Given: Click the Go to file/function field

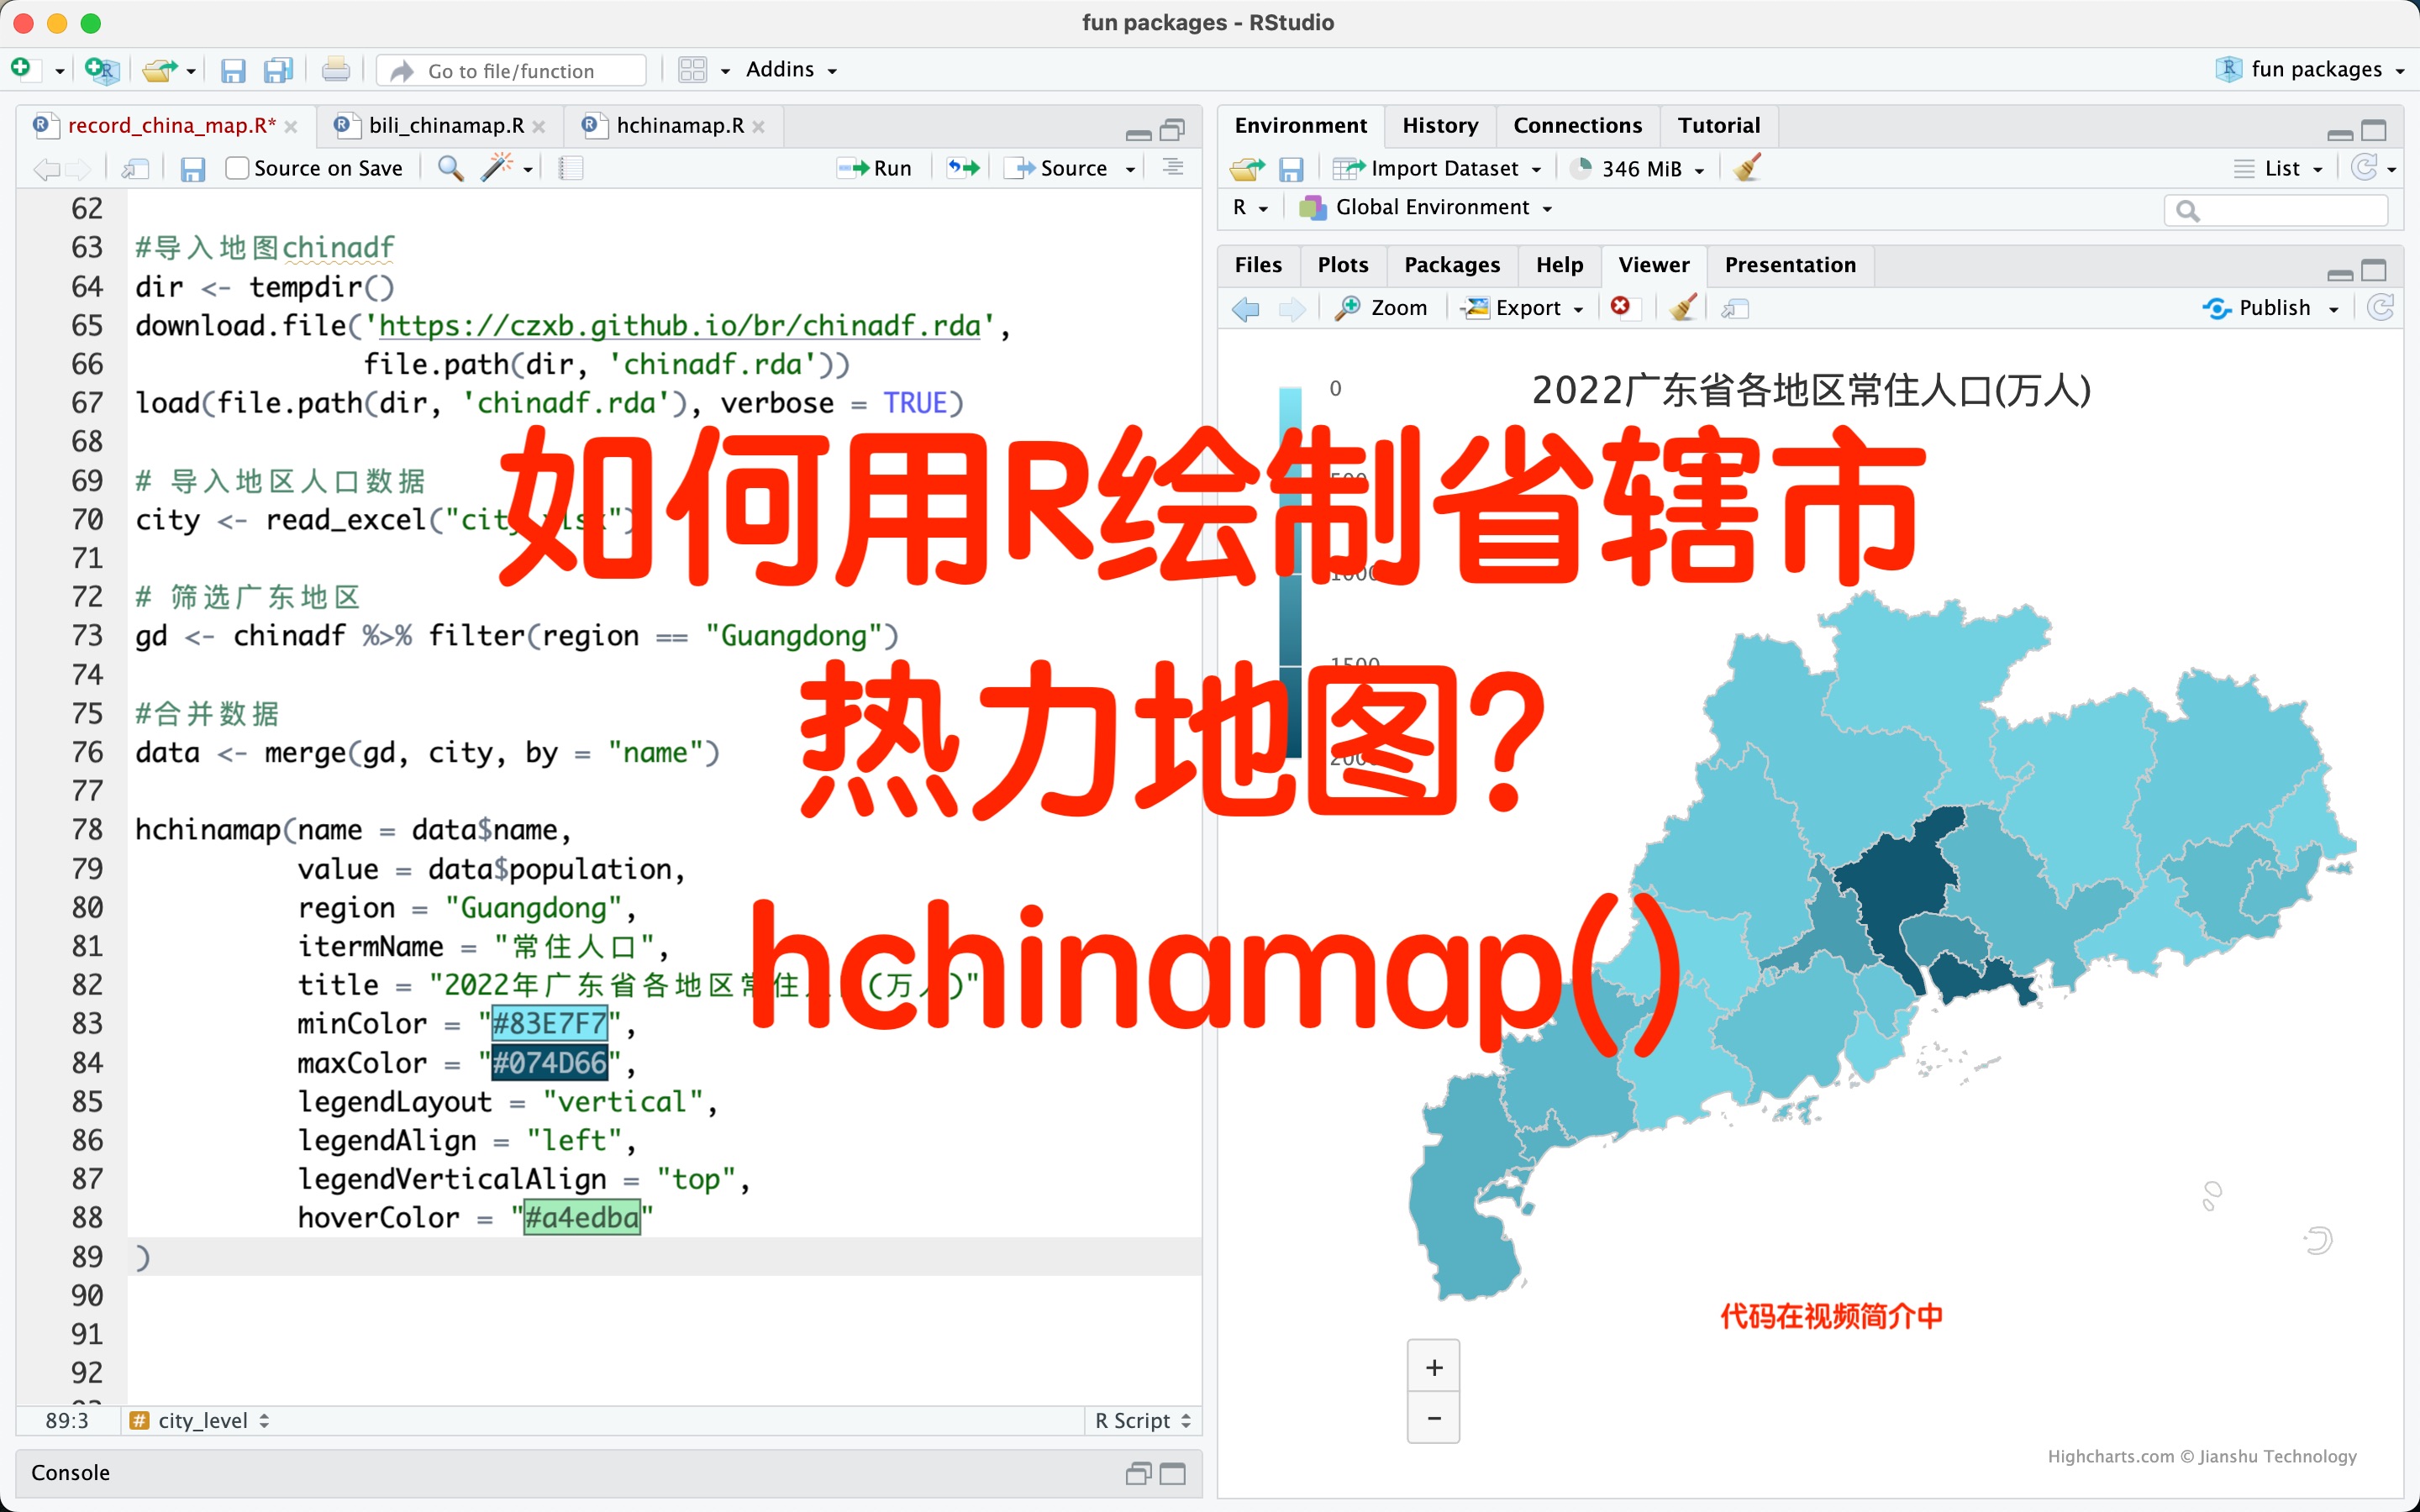Looking at the screenshot, I should click(x=510, y=69).
